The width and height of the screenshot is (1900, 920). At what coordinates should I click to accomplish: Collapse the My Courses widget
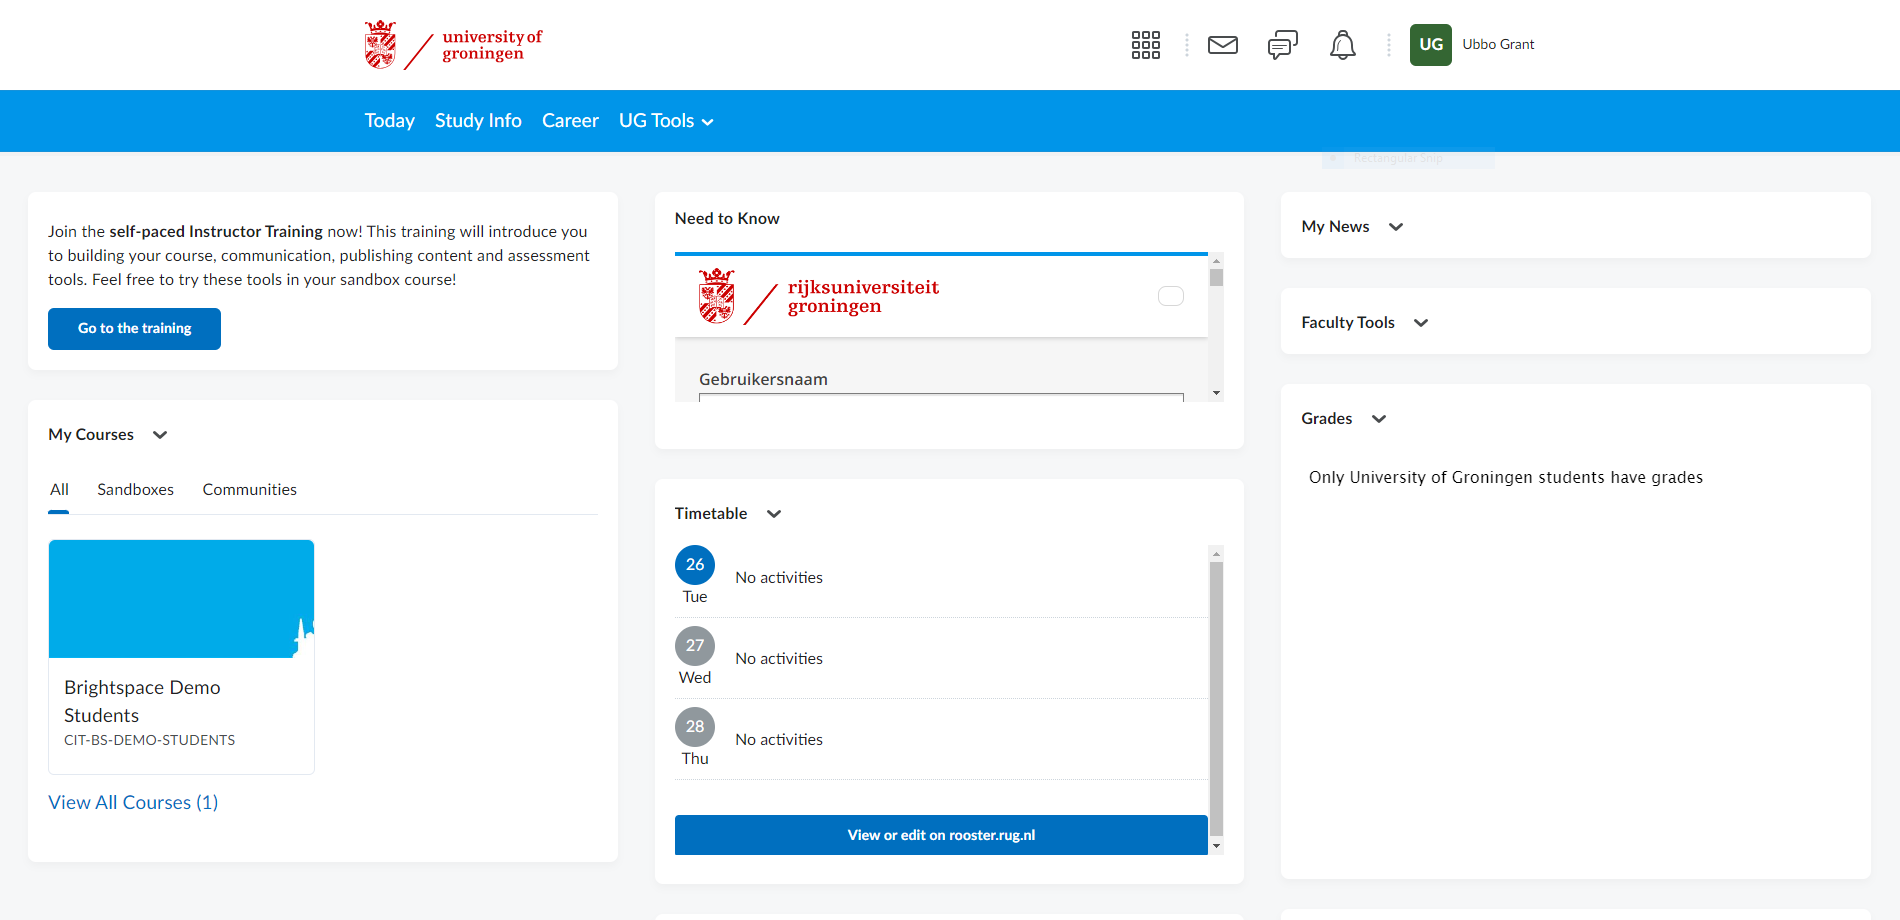160,435
